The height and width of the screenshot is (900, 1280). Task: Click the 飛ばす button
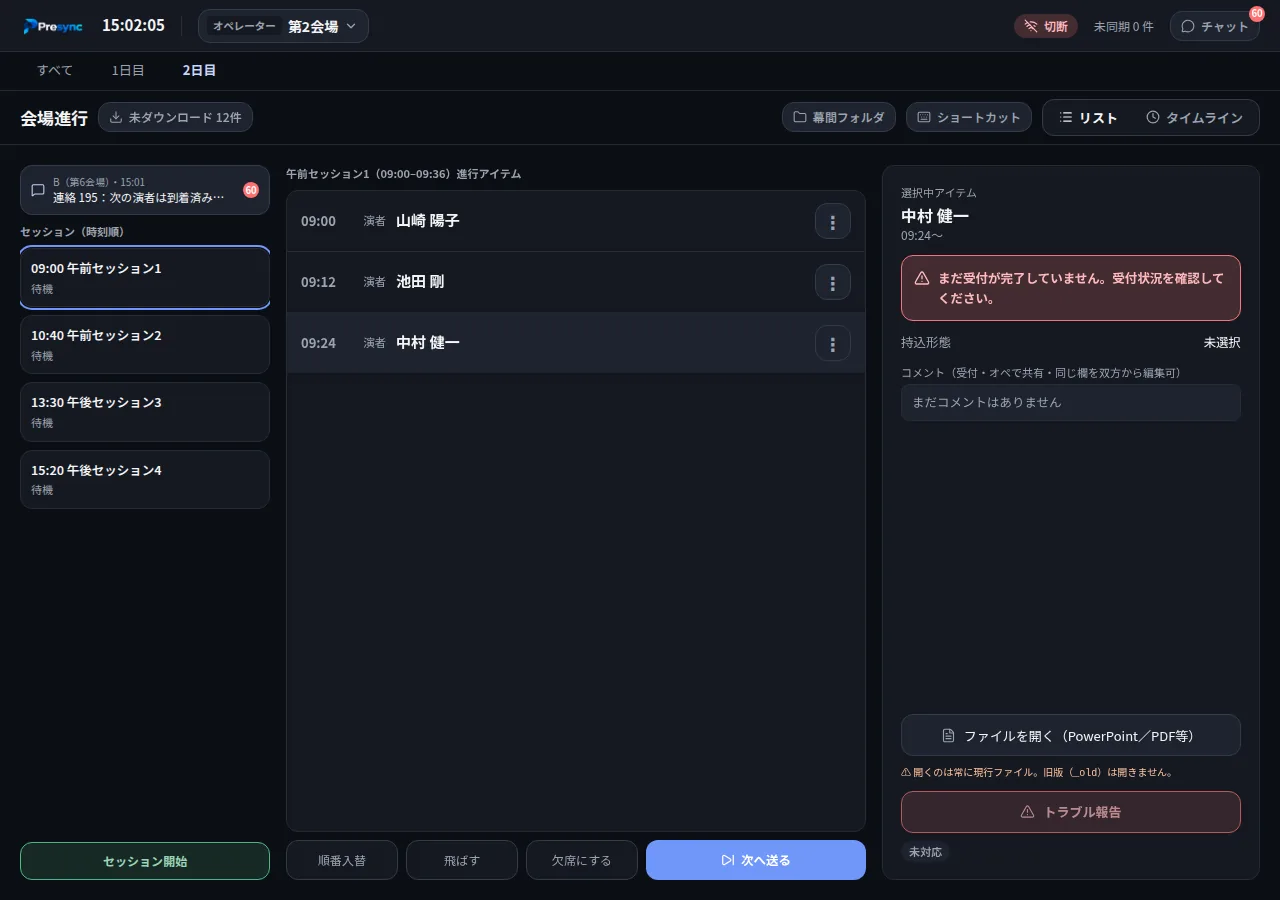[462, 860]
